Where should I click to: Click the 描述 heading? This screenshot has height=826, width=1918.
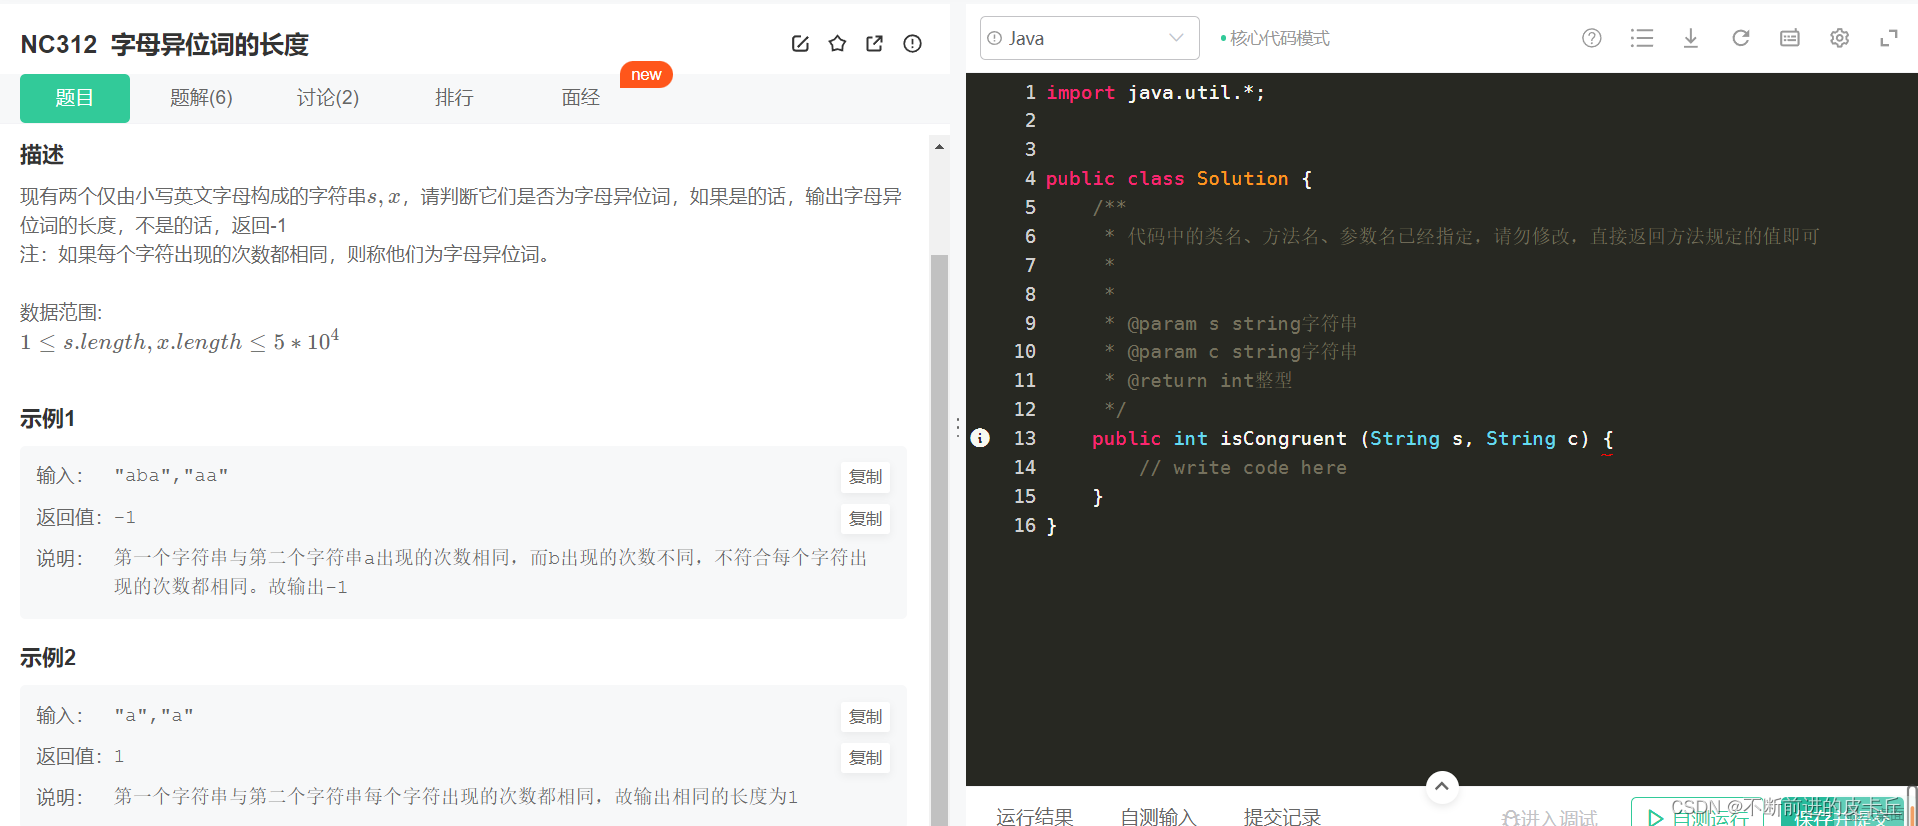(x=42, y=155)
